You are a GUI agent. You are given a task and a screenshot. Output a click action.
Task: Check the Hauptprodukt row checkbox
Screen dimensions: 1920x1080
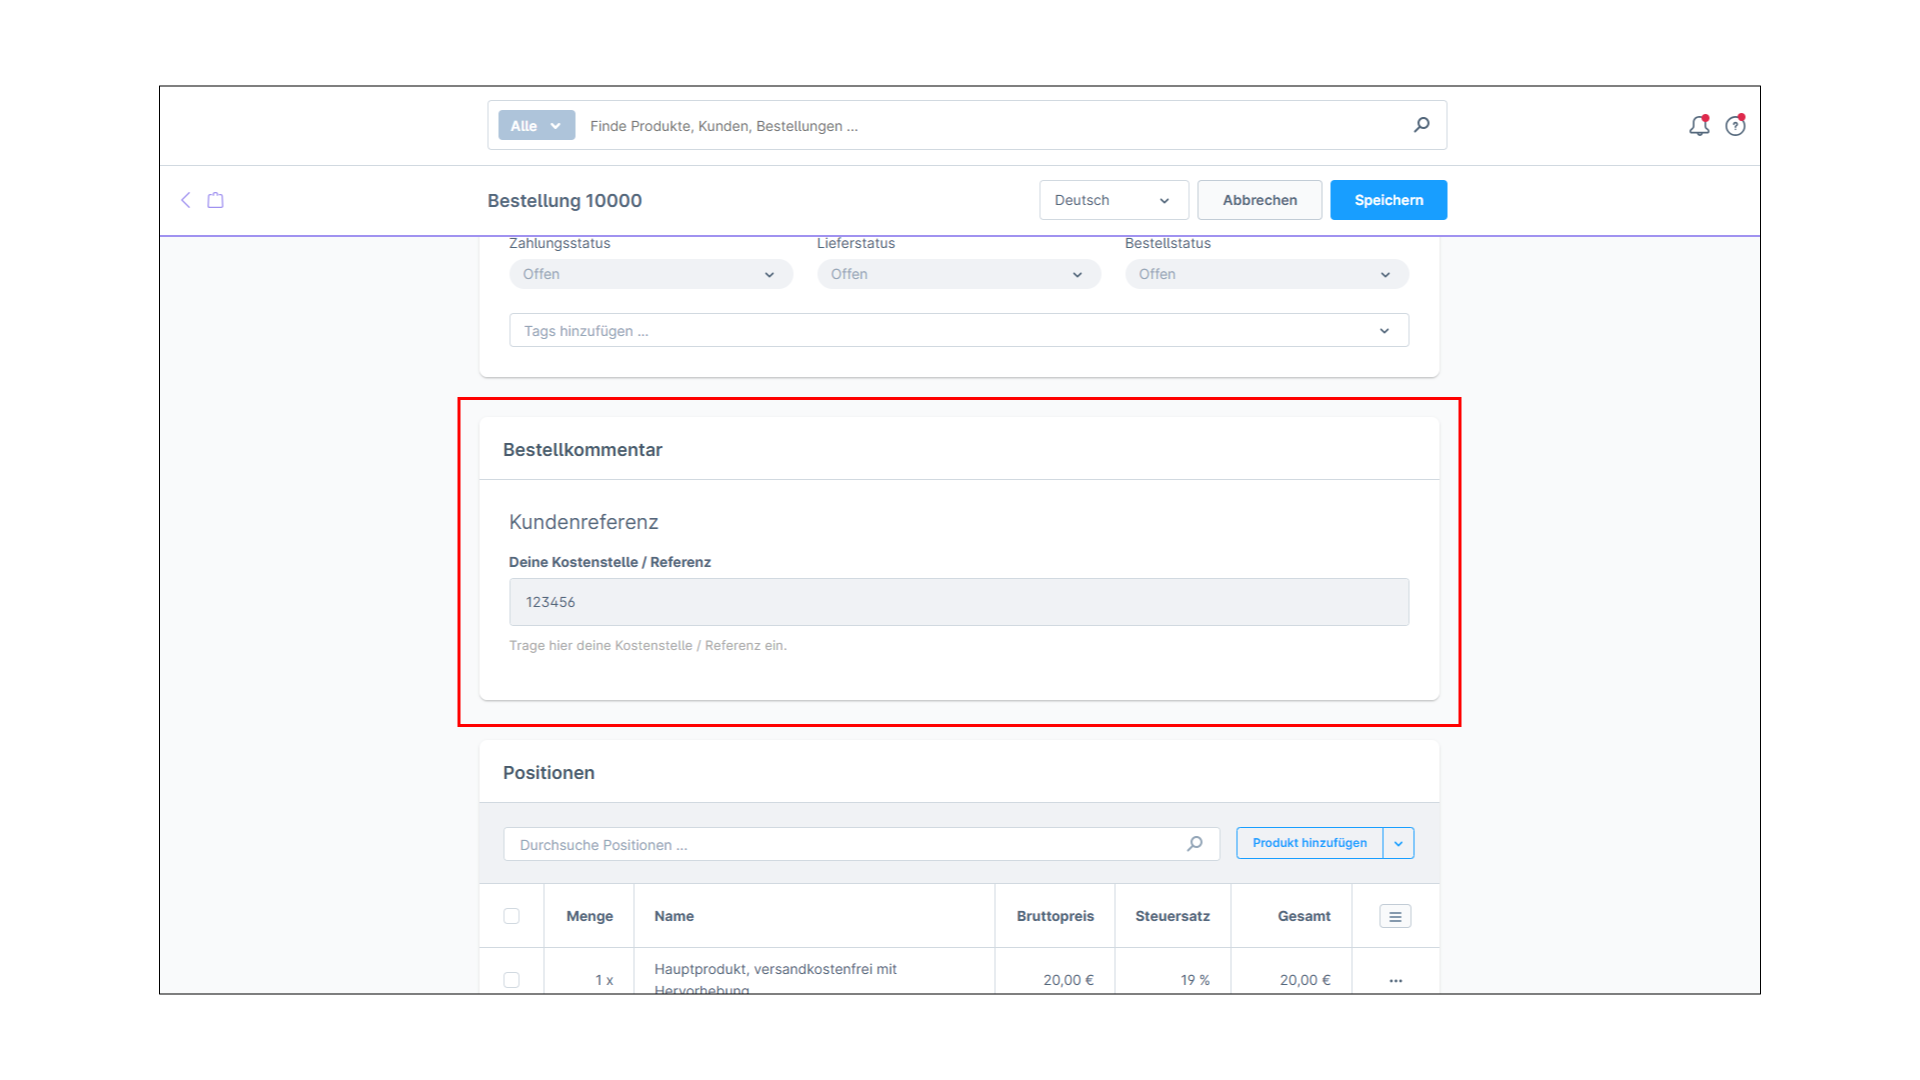(x=511, y=980)
